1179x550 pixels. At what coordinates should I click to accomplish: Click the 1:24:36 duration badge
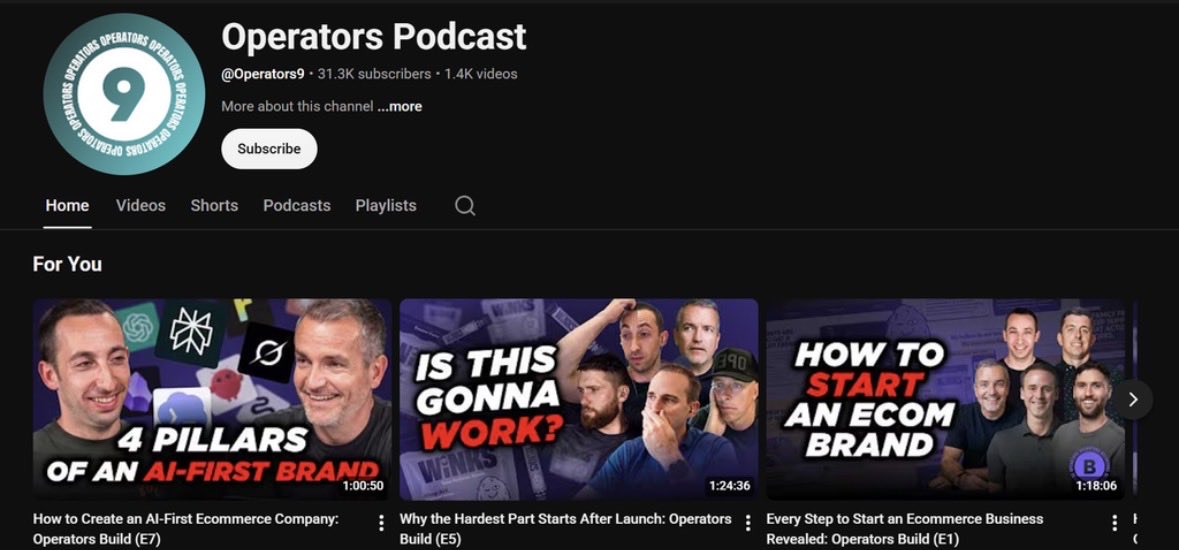pos(729,486)
